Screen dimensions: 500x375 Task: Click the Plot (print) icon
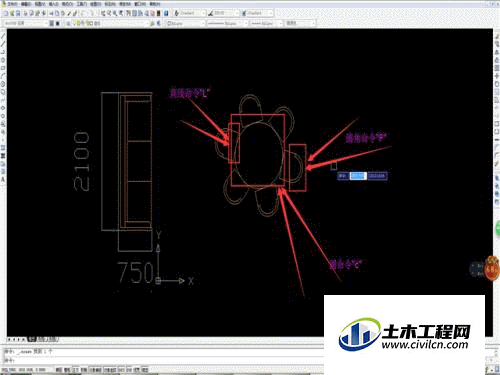point(26,13)
